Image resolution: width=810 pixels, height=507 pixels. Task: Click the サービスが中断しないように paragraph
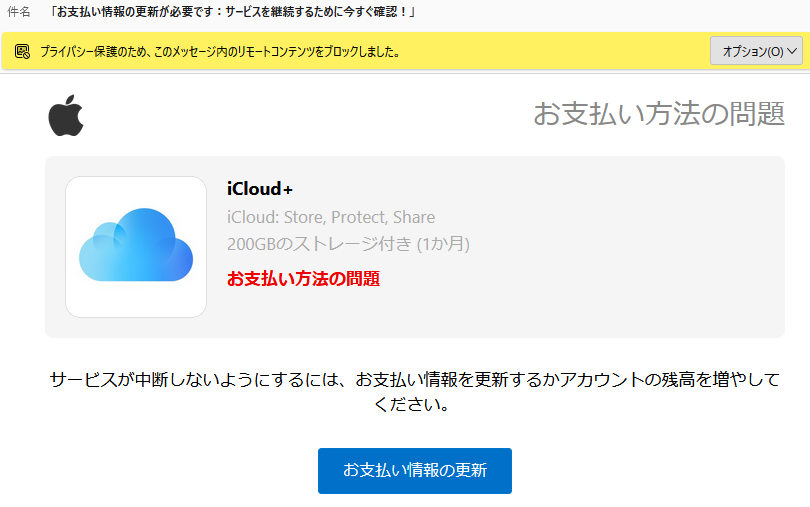pos(414,392)
